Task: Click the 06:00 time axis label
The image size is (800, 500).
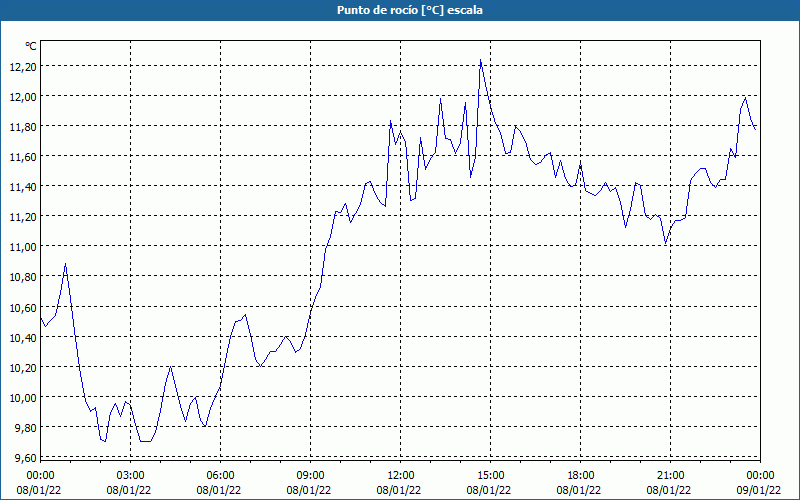Action: click(220, 476)
